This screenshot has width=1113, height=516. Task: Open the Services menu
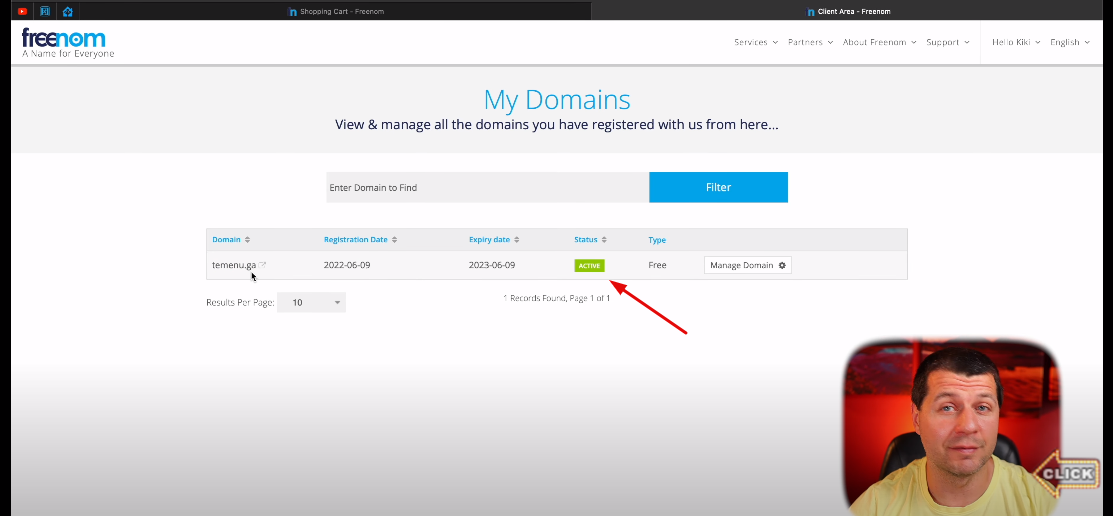point(756,43)
